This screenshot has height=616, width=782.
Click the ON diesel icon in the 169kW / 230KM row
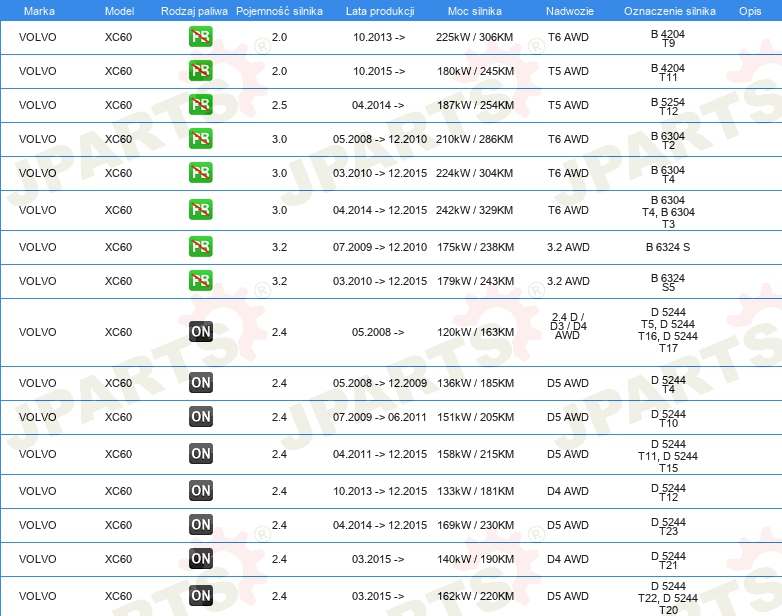(x=201, y=524)
